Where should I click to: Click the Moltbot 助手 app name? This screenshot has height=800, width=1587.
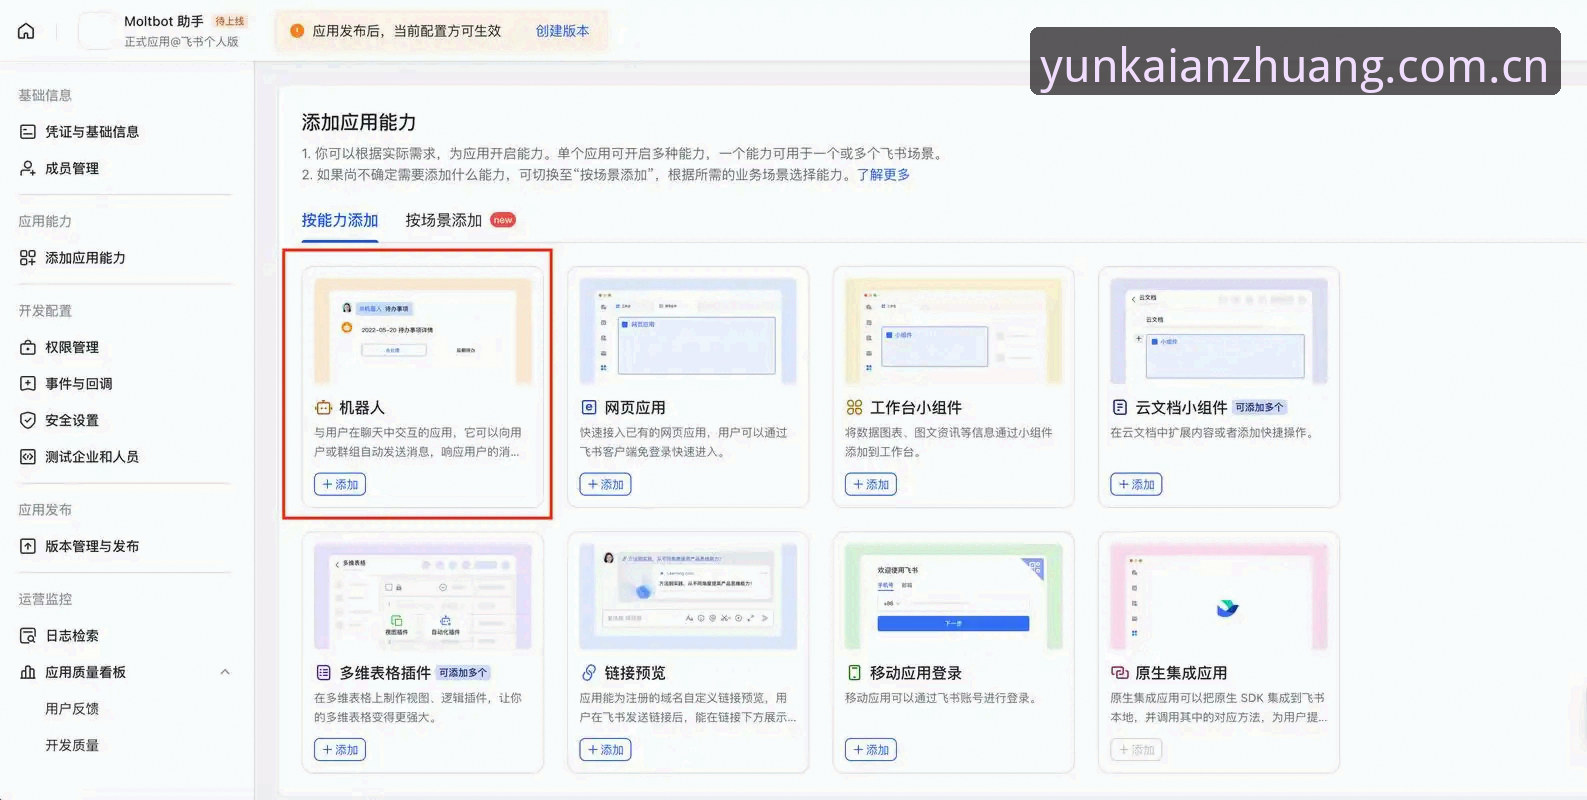tap(164, 21)
